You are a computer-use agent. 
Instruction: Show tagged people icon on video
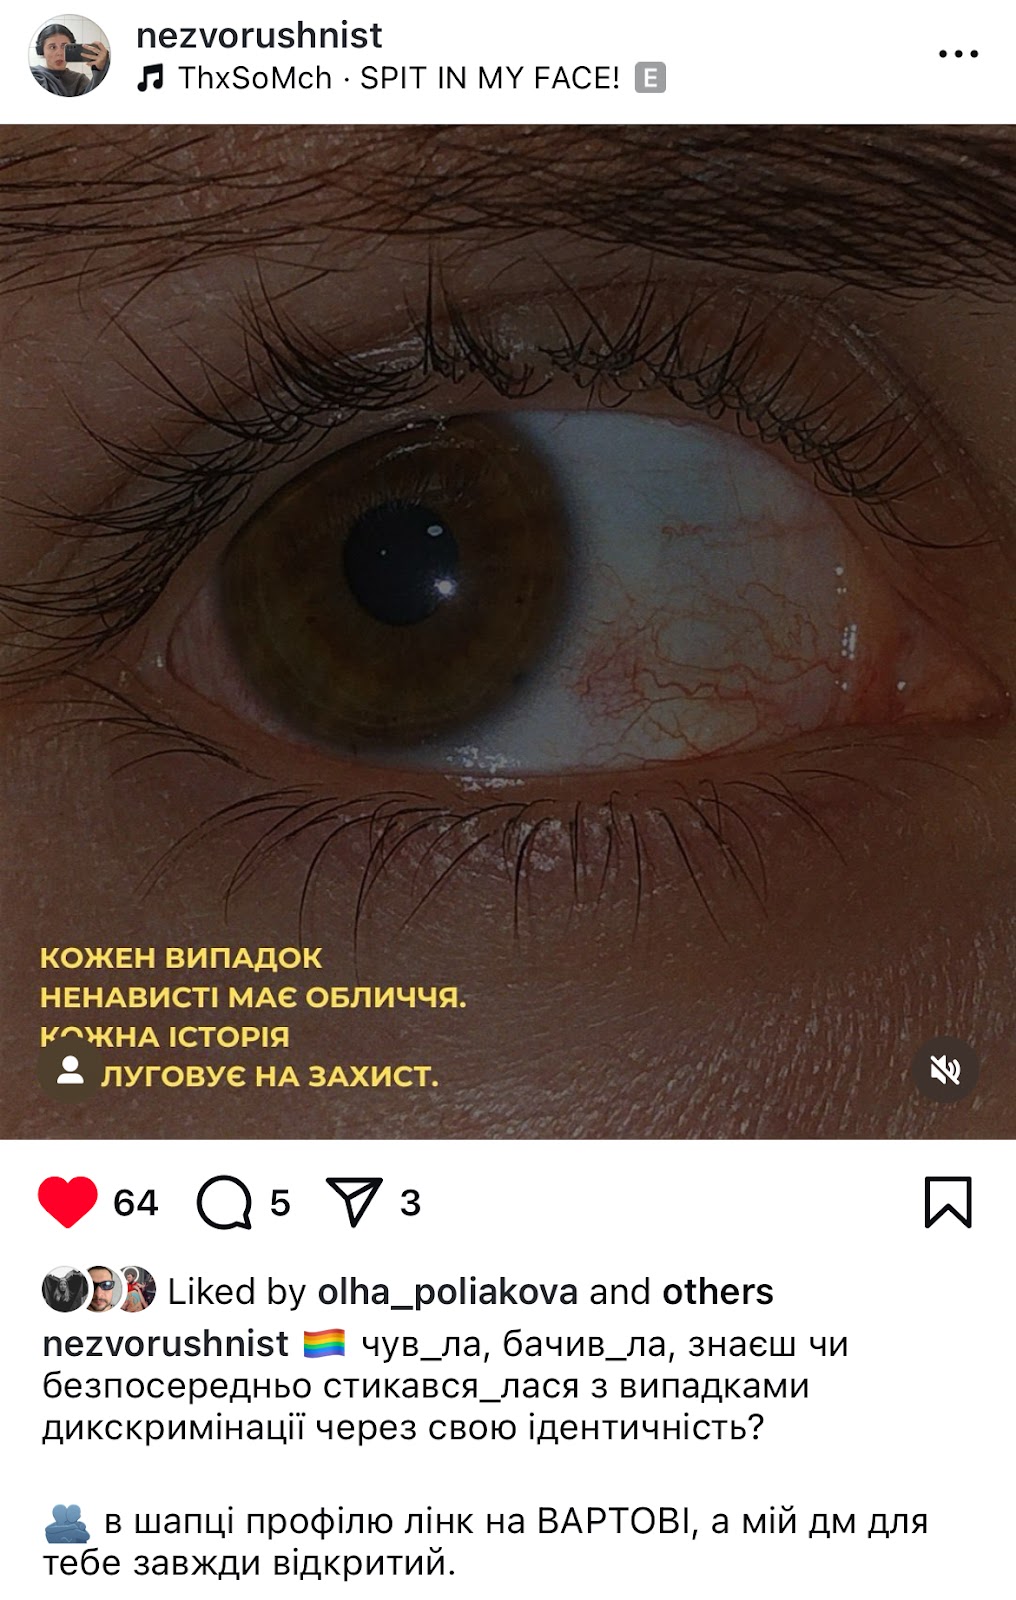(x=70, y=1071)
